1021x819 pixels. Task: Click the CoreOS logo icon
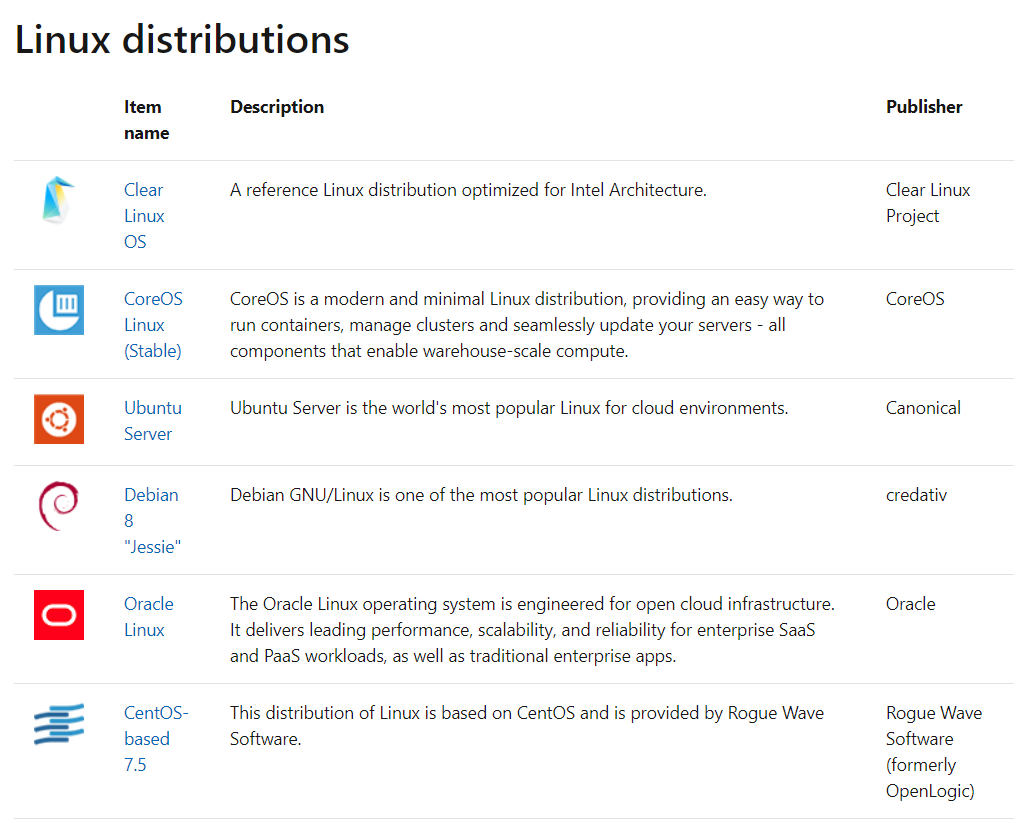point(58,309)
